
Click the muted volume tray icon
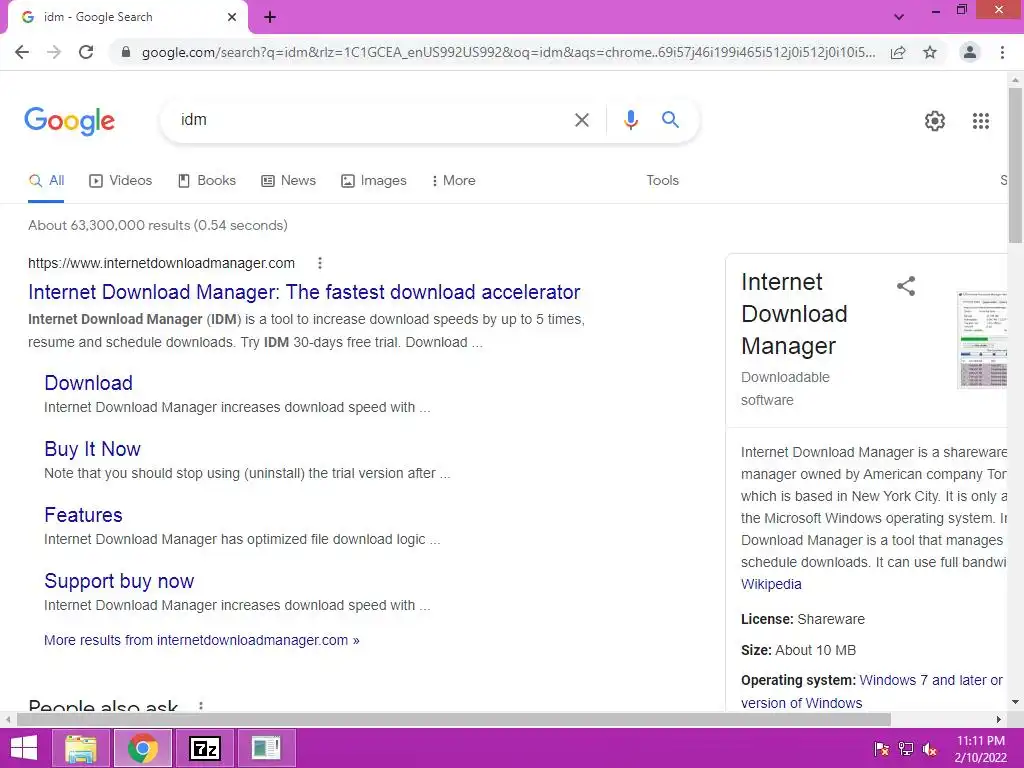[x=930, y=749]
